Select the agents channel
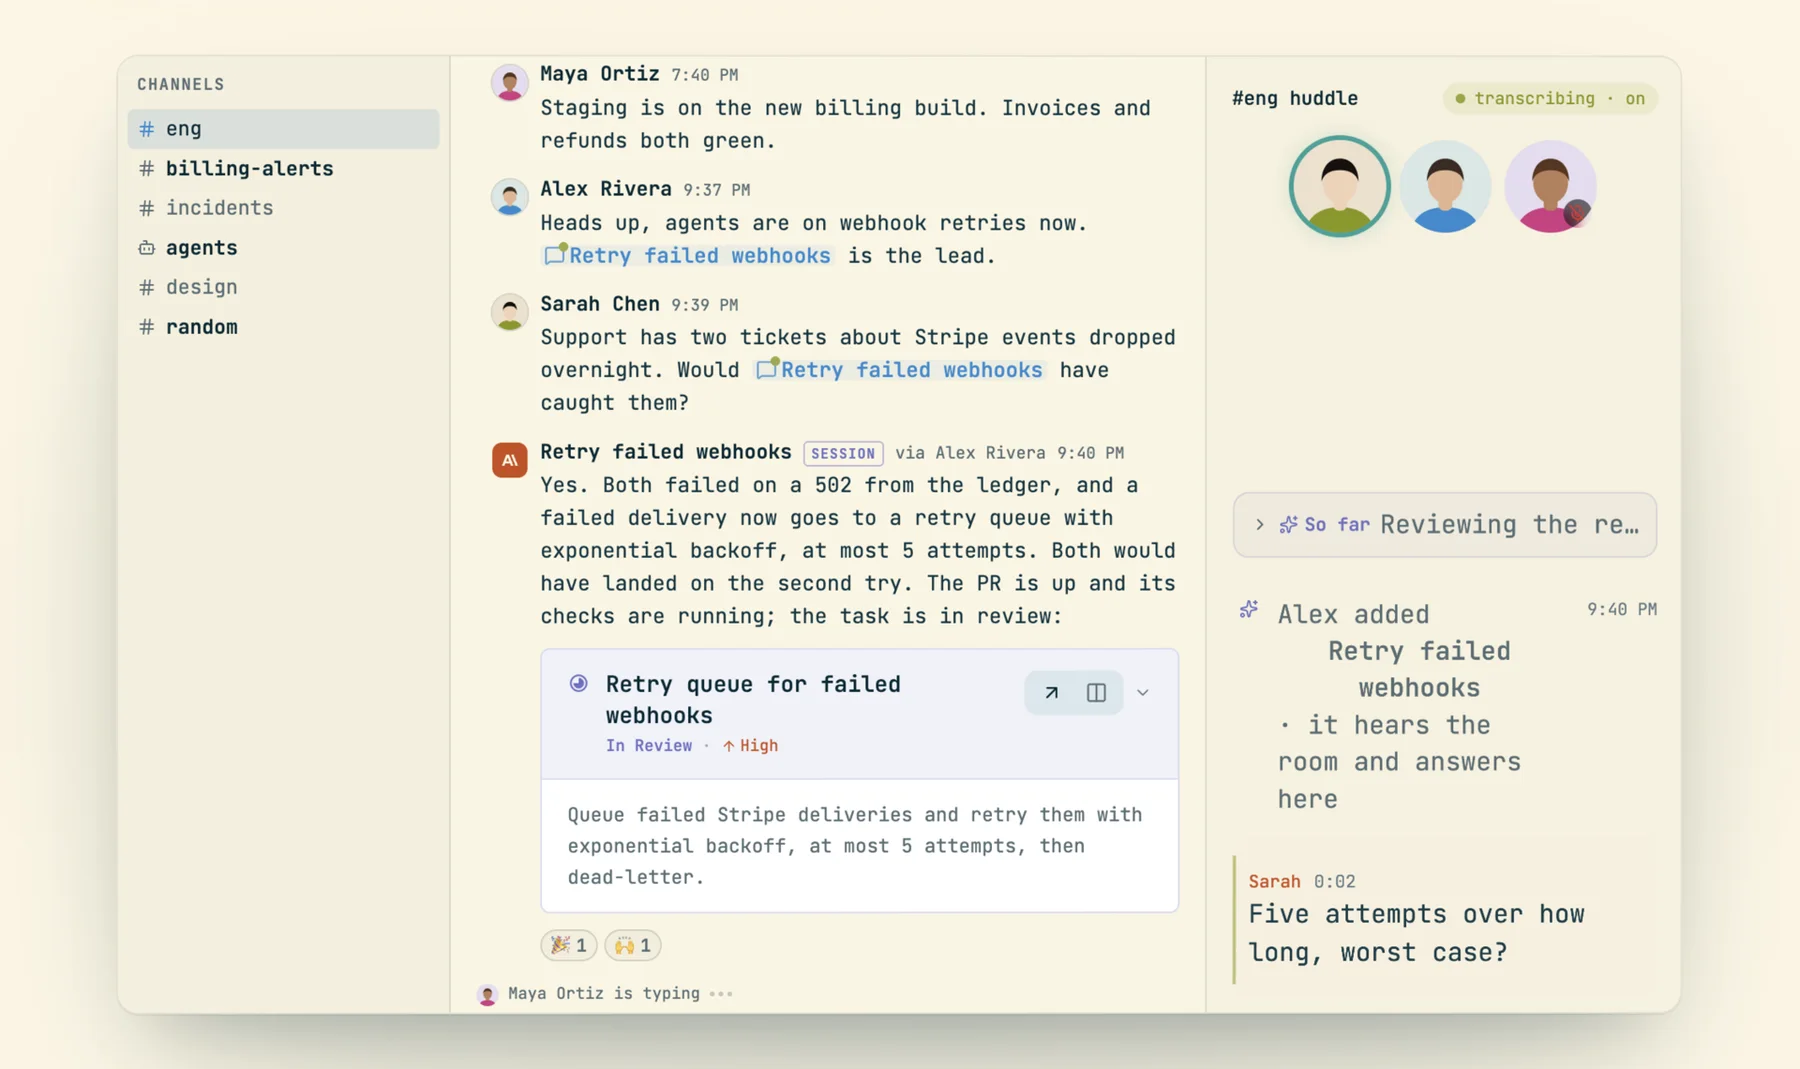Screen dimensions: 1800x1069 [283, 247]
